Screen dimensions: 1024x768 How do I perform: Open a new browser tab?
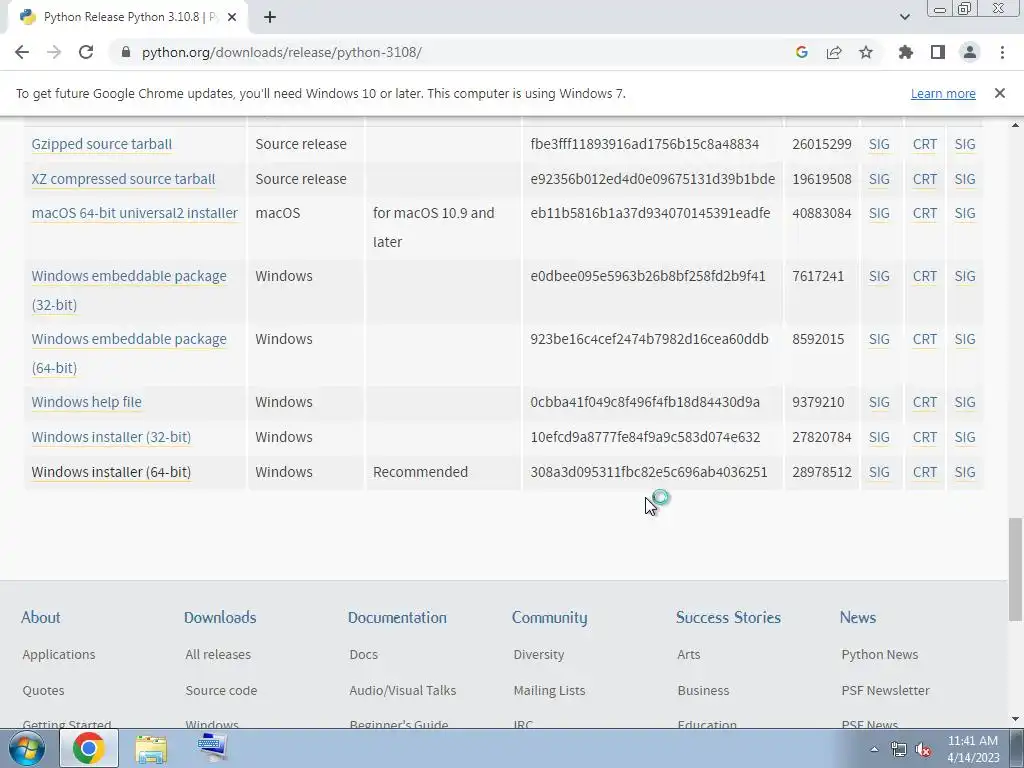pos(270,17)
